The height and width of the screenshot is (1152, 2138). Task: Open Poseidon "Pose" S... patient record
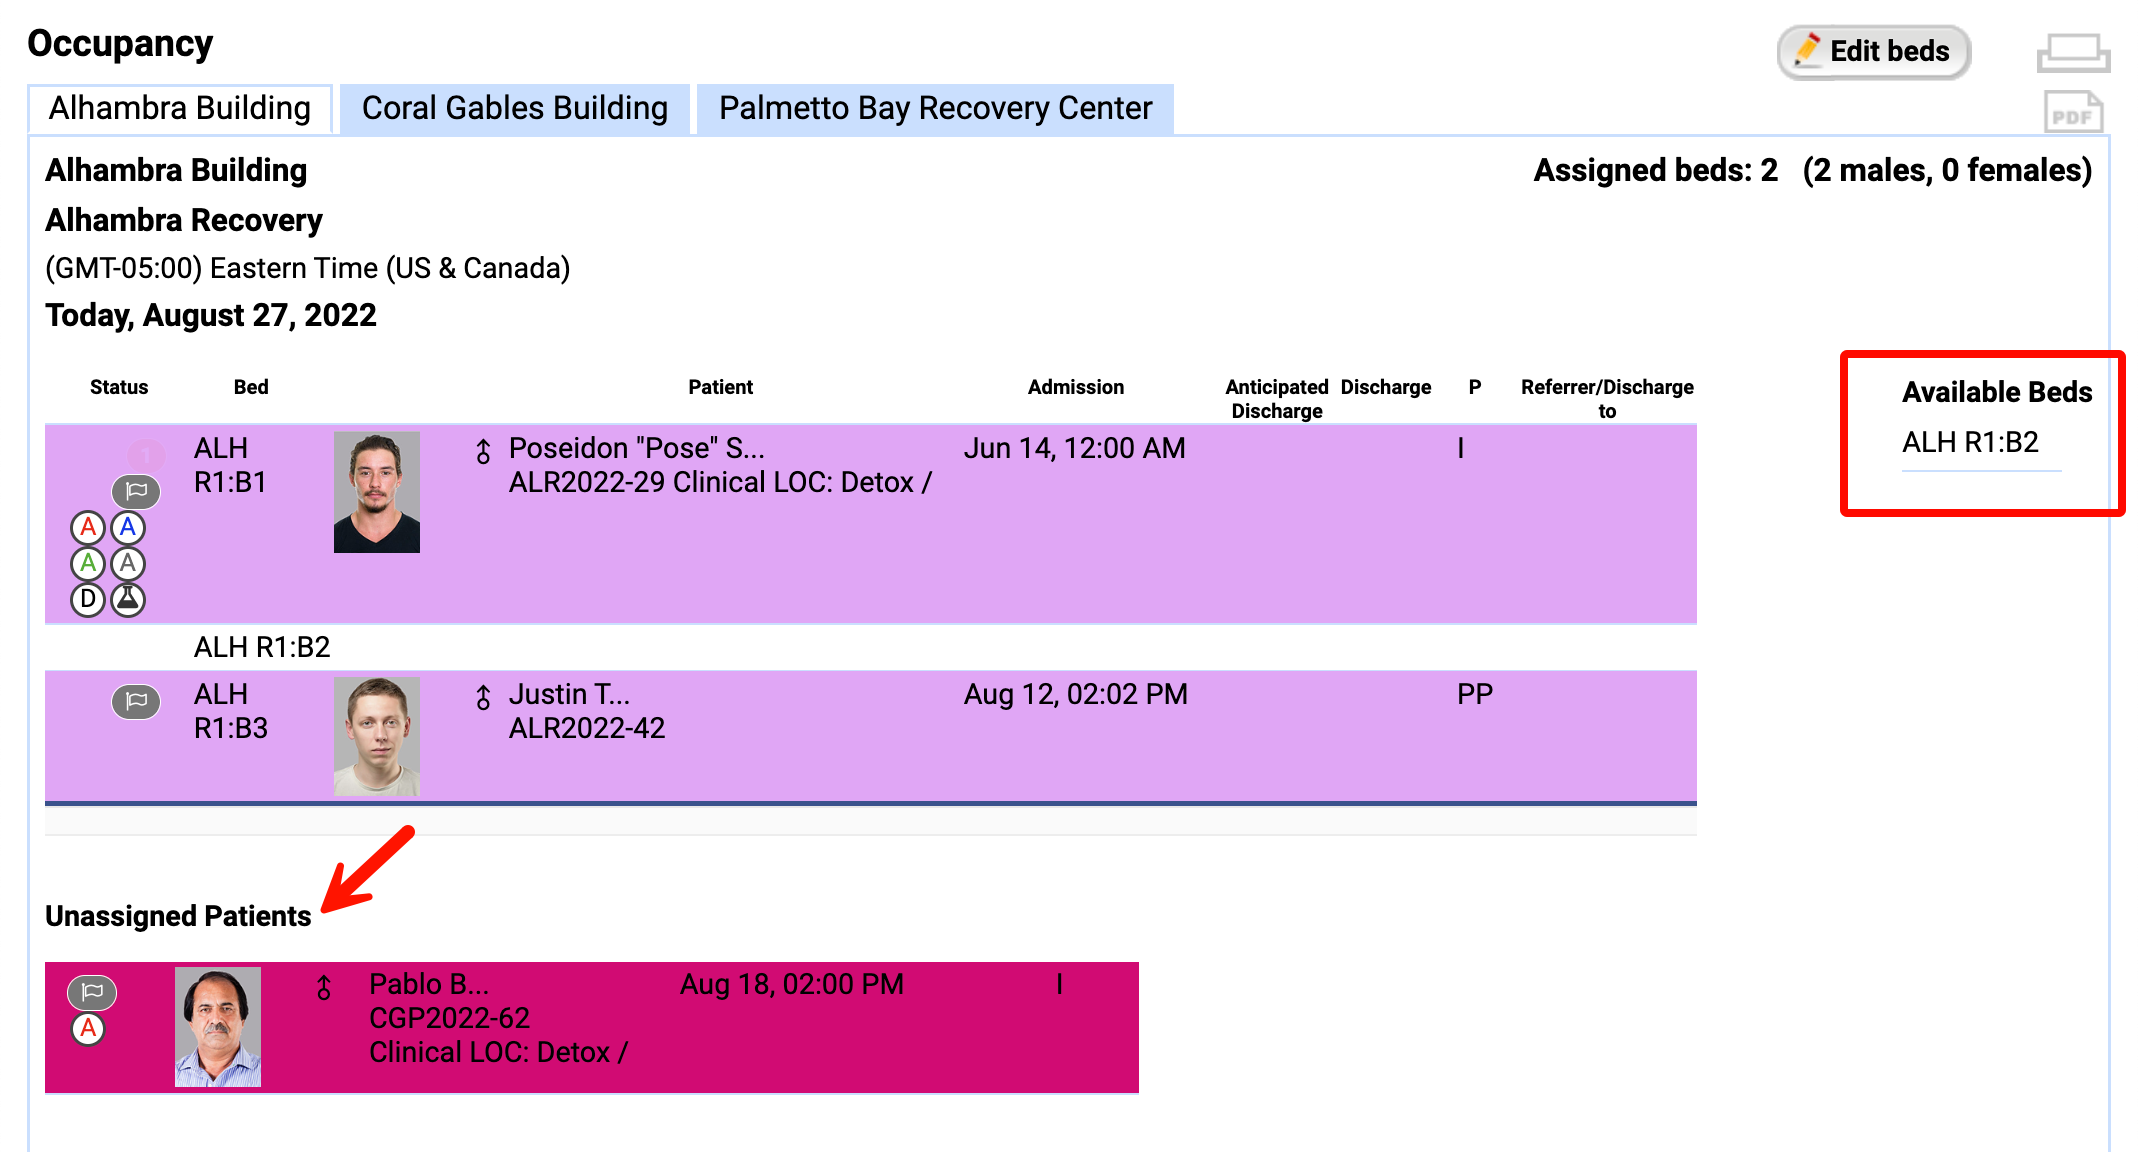(636, 448)
